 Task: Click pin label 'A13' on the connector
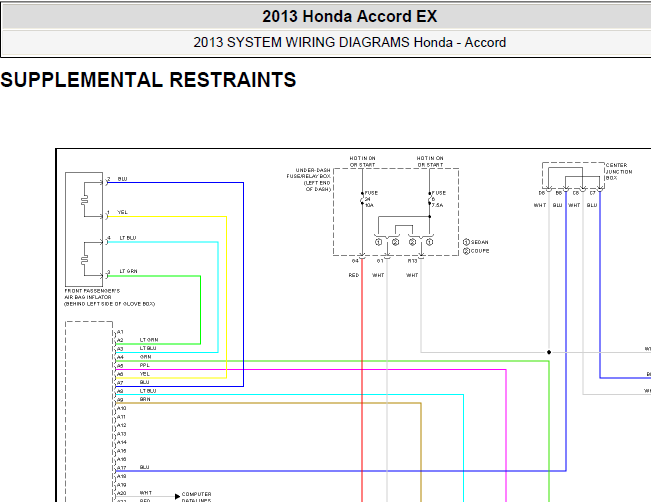click(x=121, y=434)
